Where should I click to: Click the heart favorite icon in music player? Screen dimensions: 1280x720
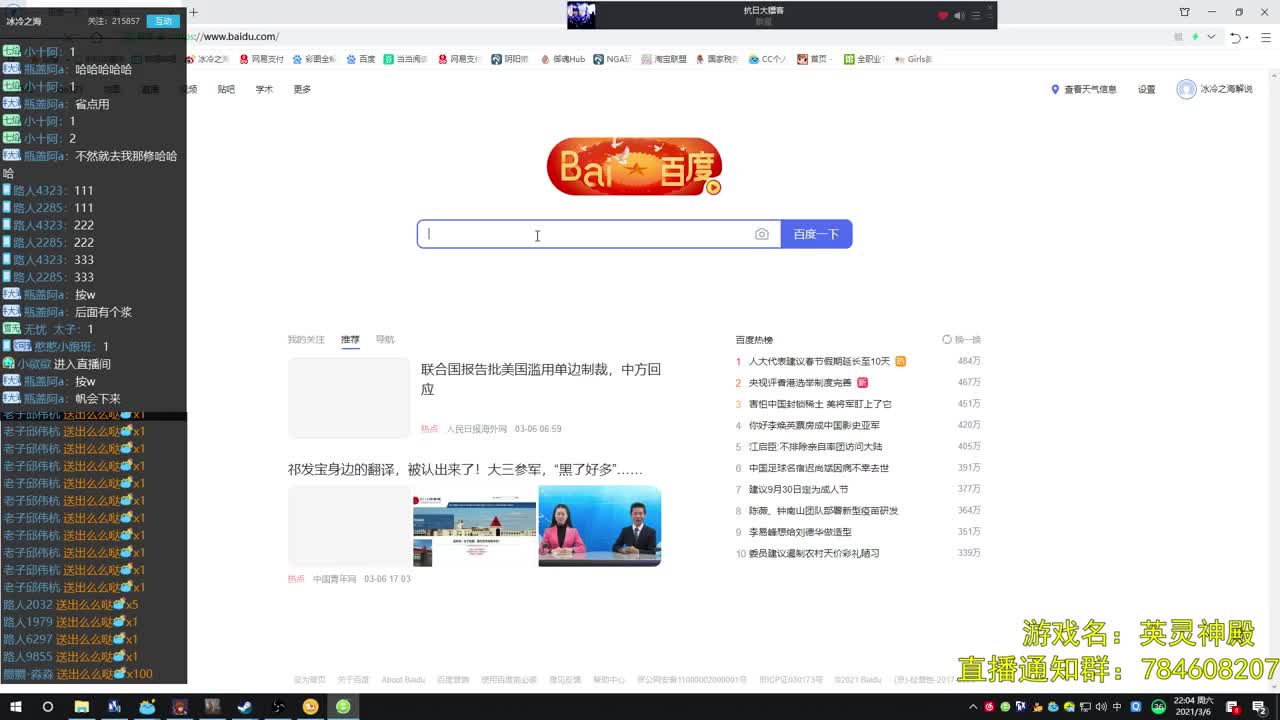[x=942, y=15]
